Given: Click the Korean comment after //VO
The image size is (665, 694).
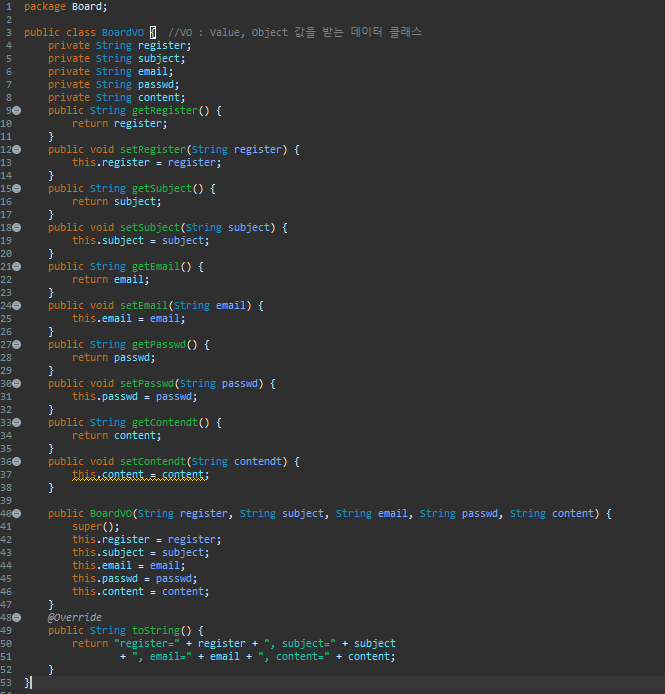Looking at the screenshot, I should coord(358,32).
